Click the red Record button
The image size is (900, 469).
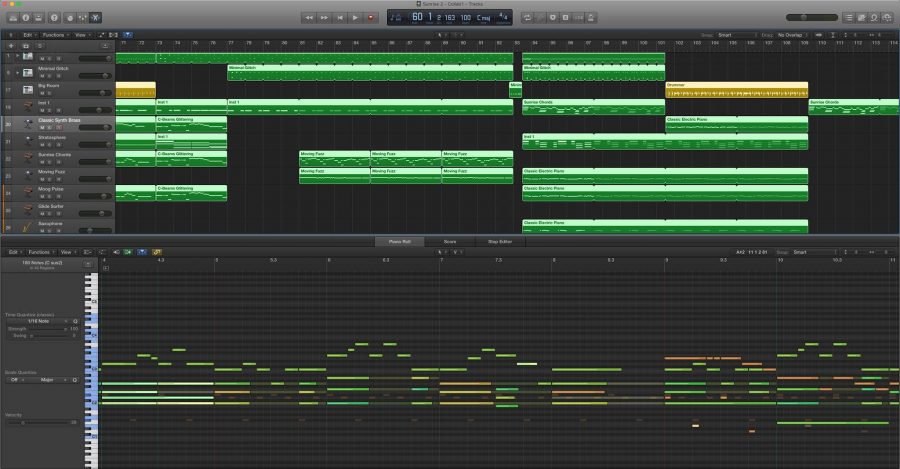click(x=371, y=18)
